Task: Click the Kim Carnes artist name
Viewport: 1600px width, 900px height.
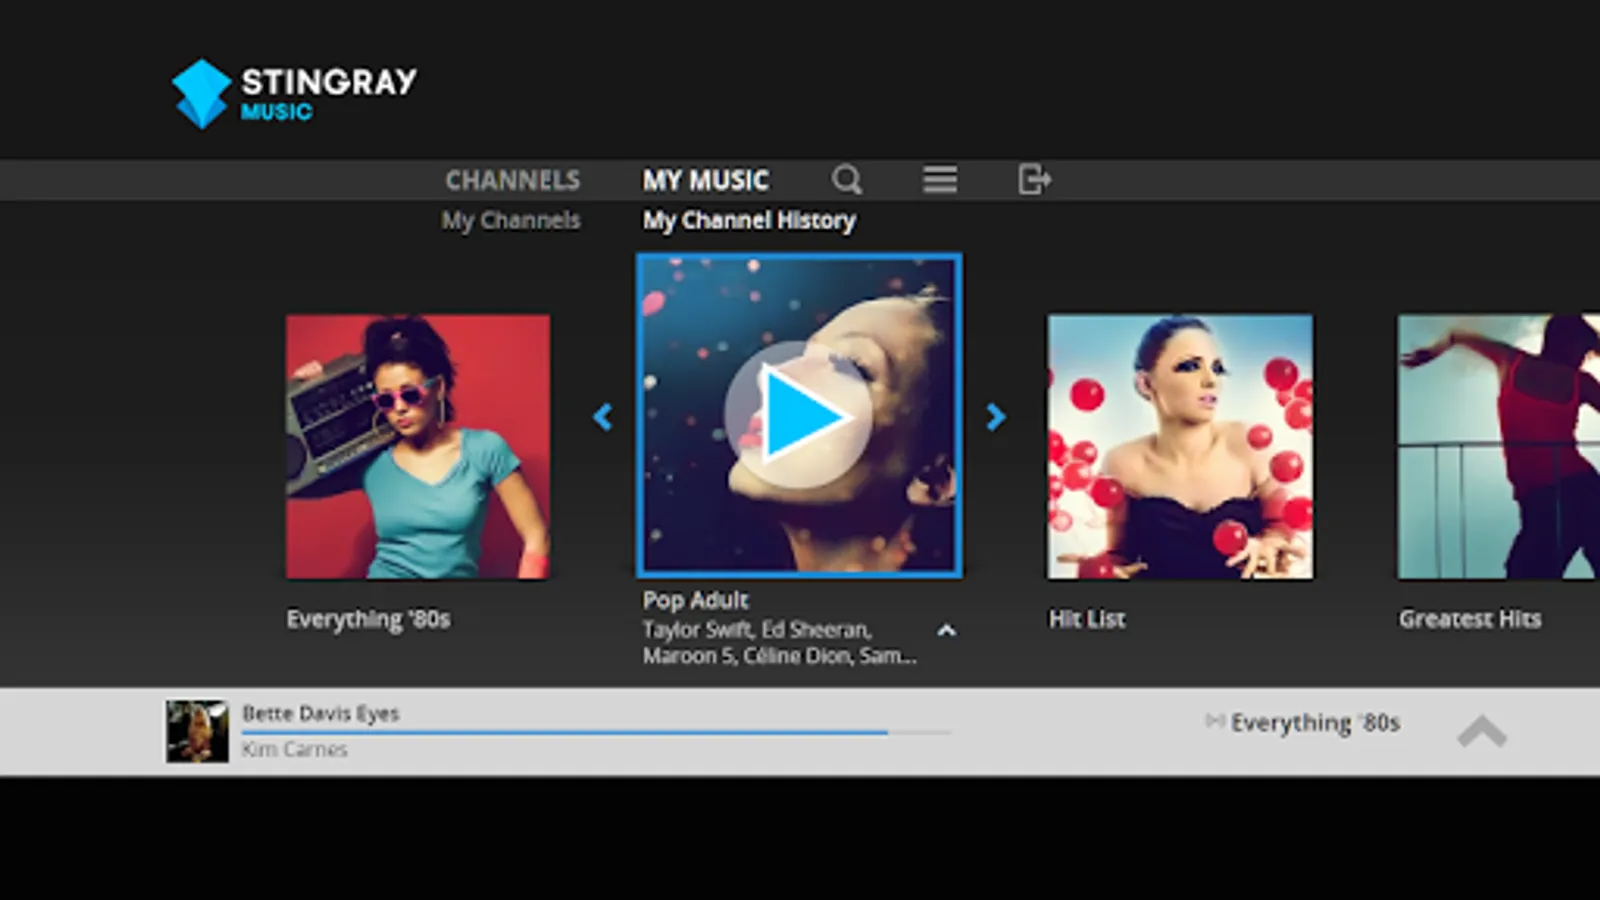Action: pos(294,749)
